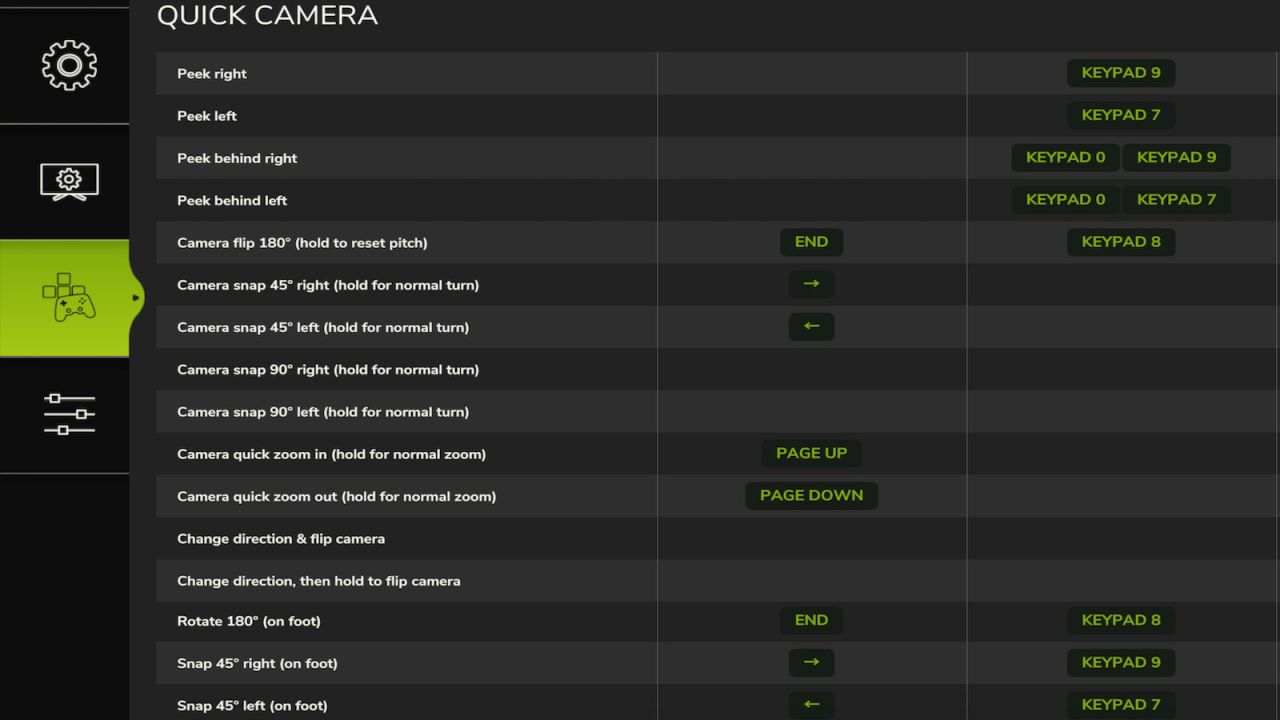
Task: Open the display settings monitor icon
Action: pos(69,182)
